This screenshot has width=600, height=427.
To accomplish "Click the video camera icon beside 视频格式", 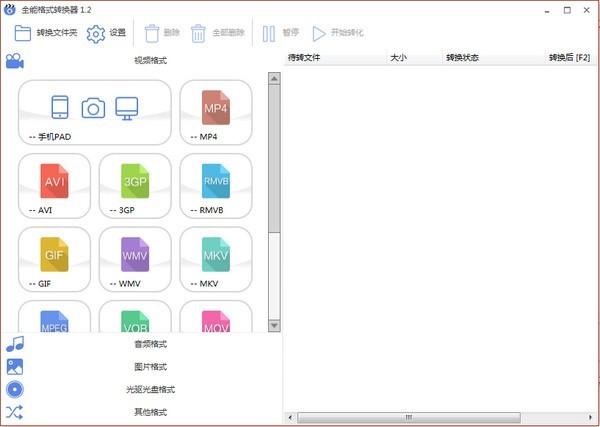I will 15,60.
